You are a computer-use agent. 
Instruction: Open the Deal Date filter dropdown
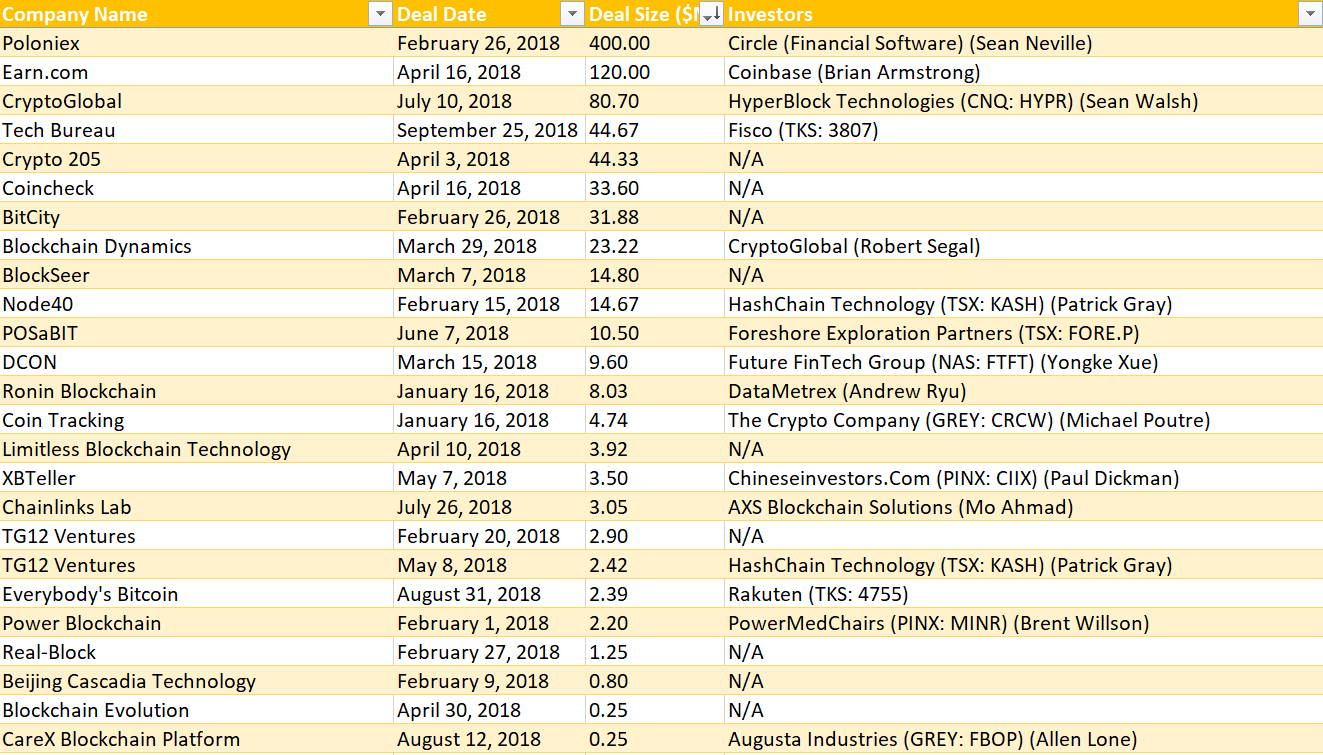572,14
